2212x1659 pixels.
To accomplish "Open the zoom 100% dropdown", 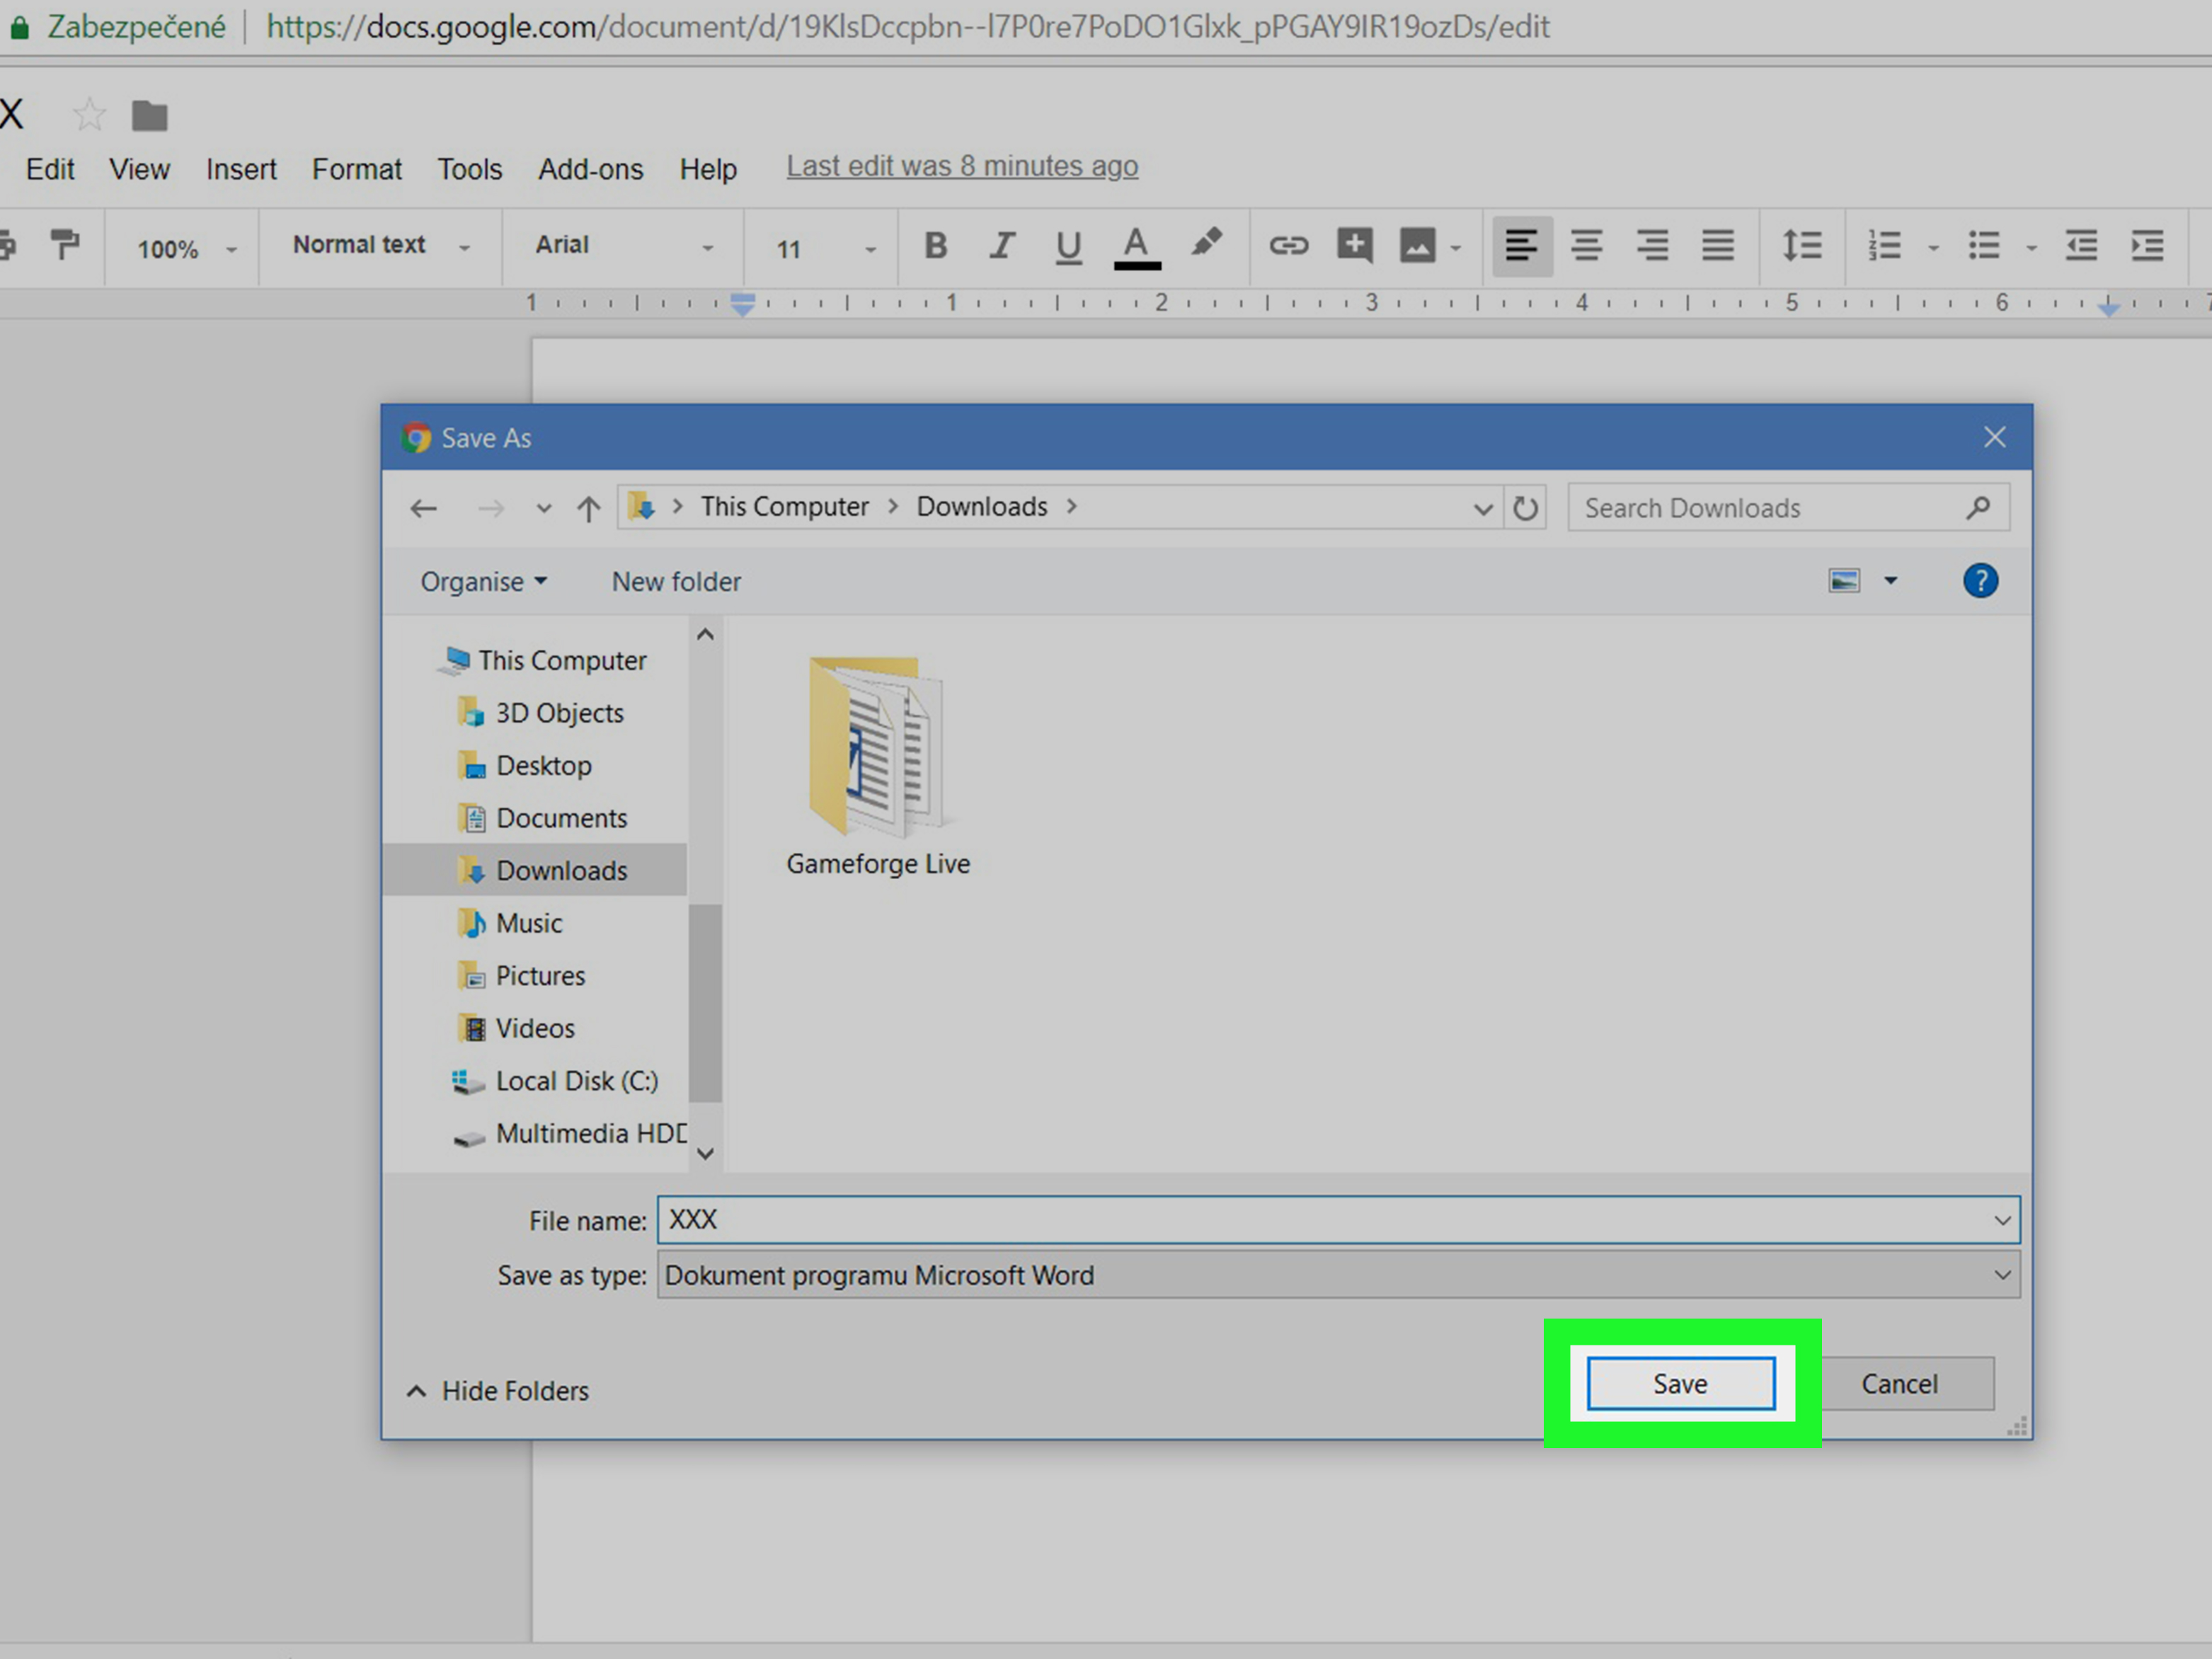I will click(x=186, y=248).
